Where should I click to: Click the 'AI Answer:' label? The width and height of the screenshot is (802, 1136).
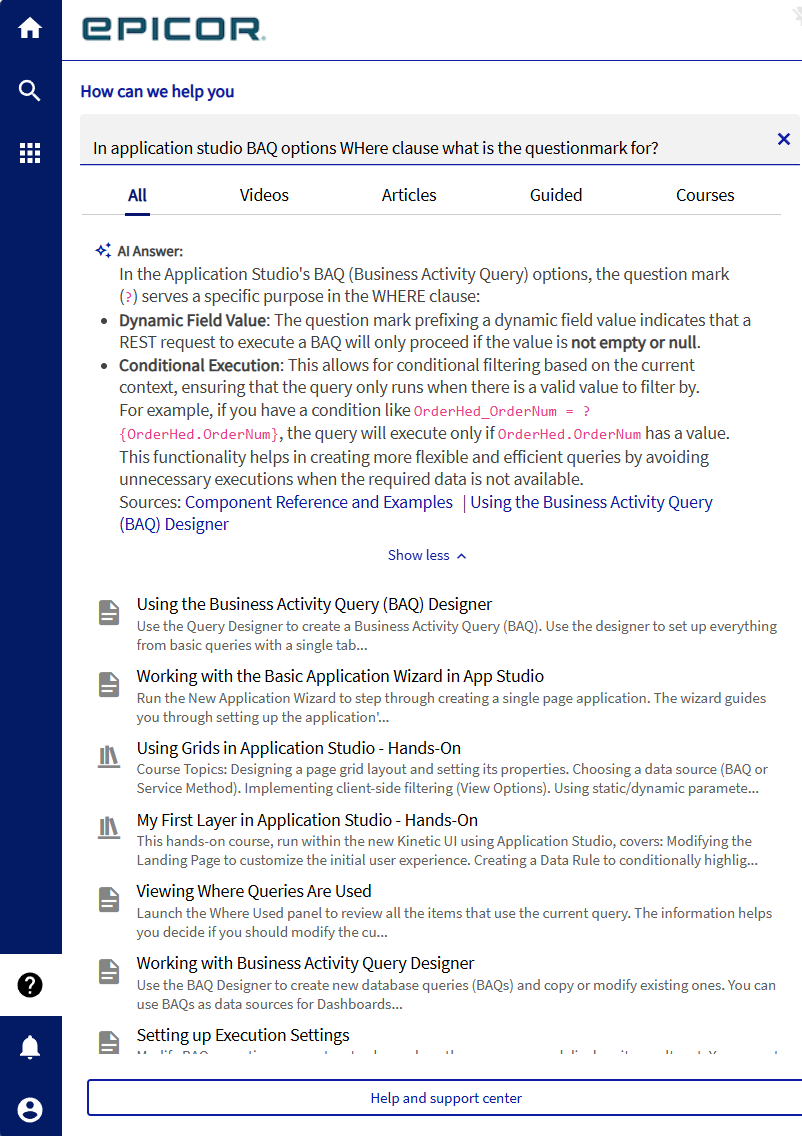click(150, 251)
